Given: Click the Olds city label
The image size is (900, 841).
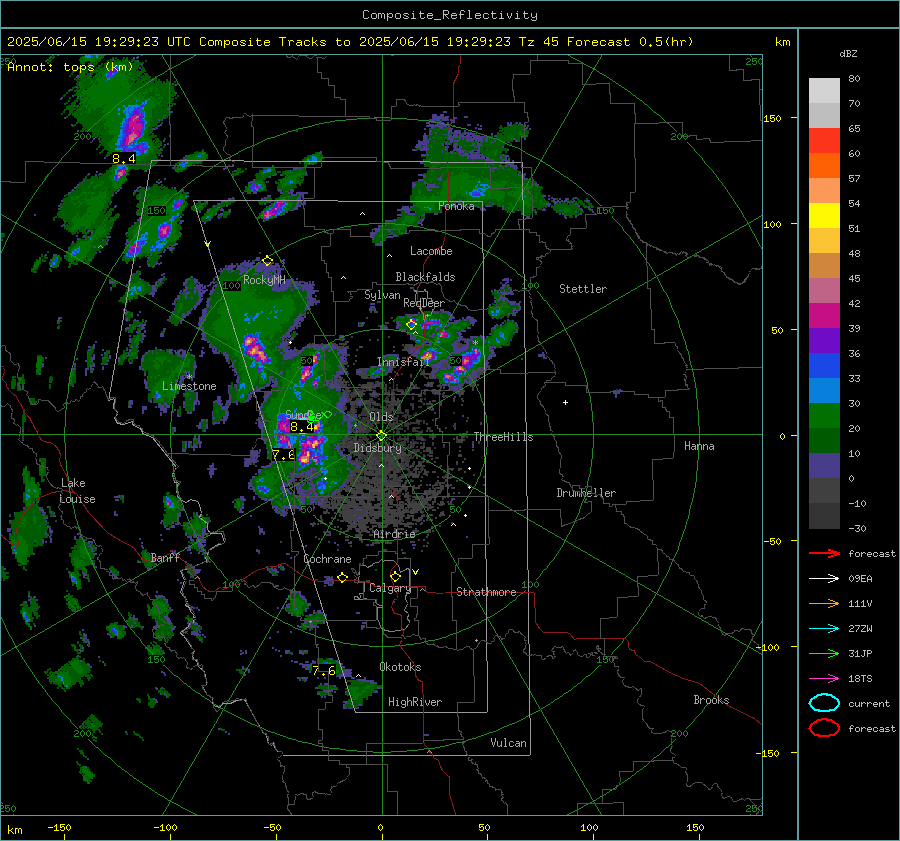Looking at the screenshot, I should pyautogui.click(x=381, y=417).
